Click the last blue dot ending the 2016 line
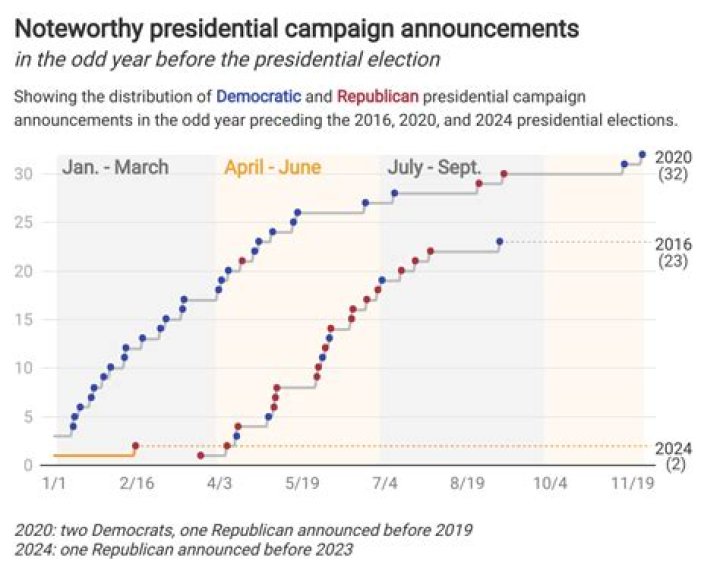Viewport: 720px width, 580px height. point(499,241)
